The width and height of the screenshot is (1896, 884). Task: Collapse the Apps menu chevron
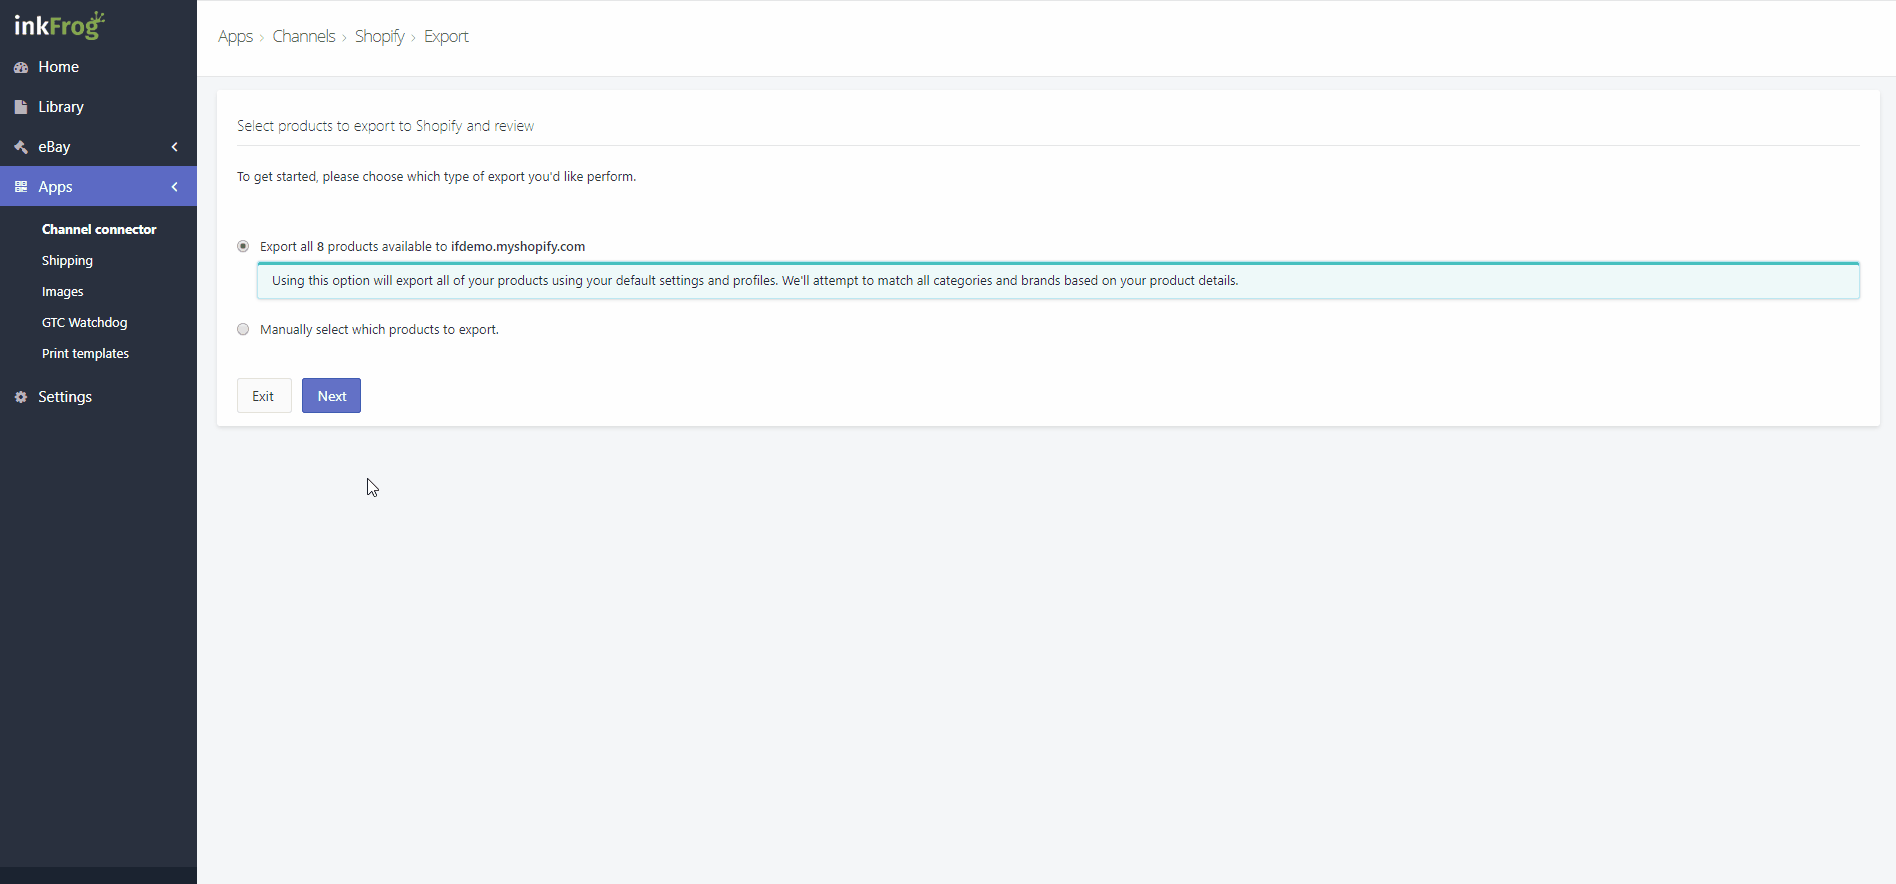[175, 187]
